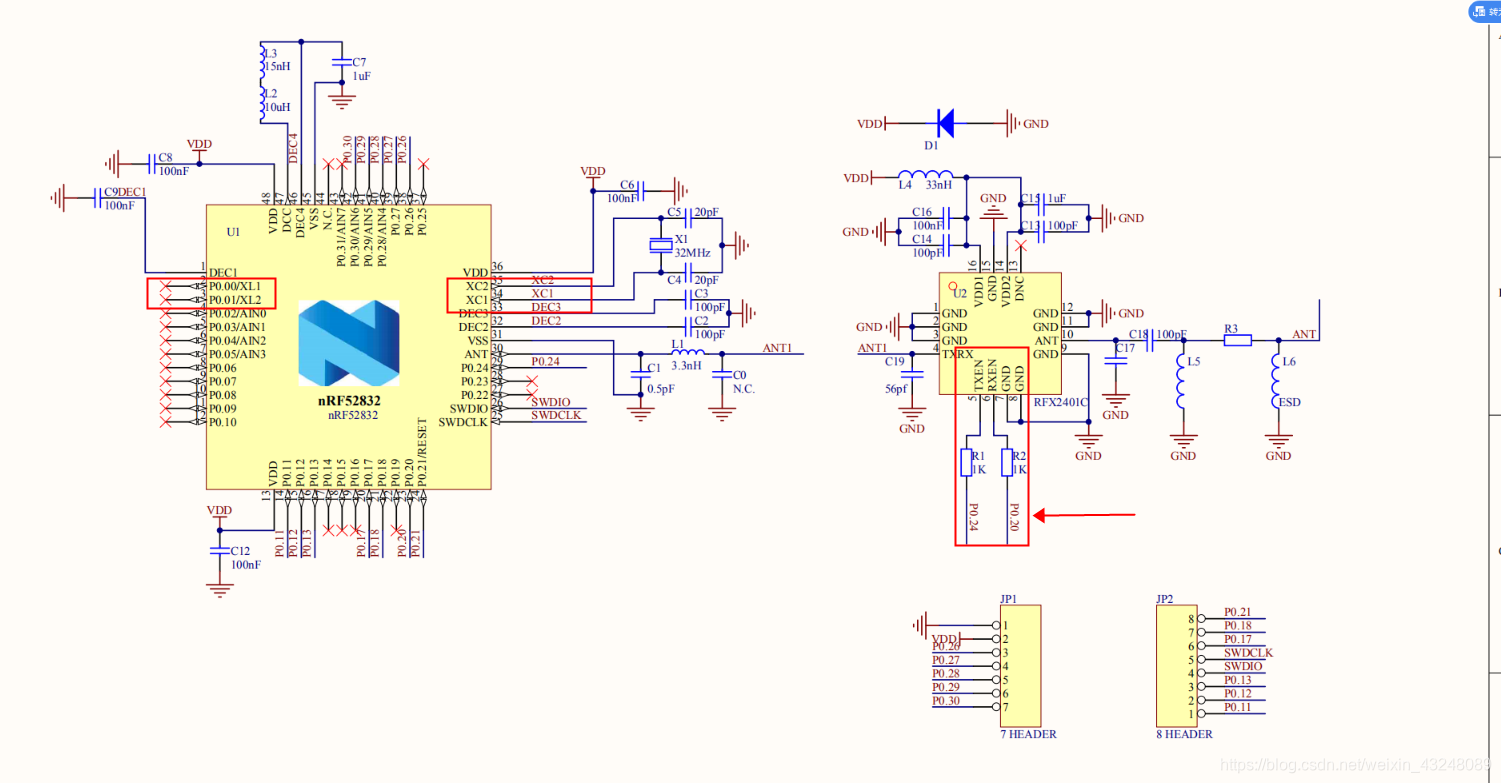Select the RFX2401C U2 chip body
This screenshot has width=1501, height=783.
[999, 333]
